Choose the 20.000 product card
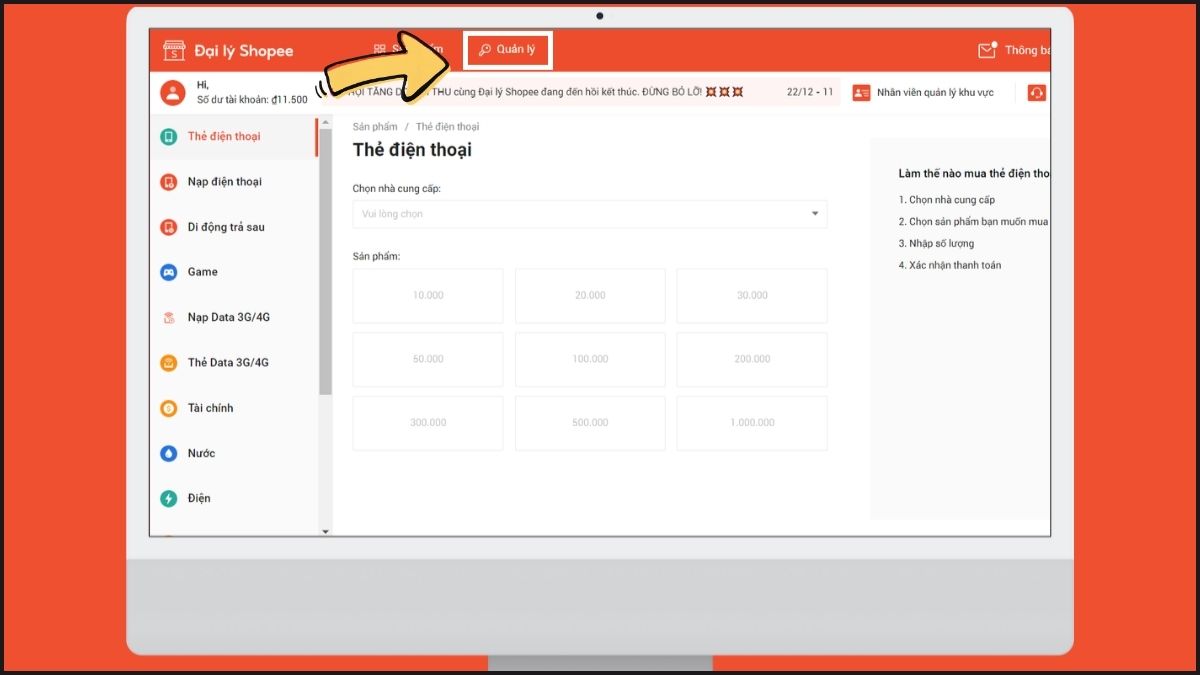 [590, 296]
